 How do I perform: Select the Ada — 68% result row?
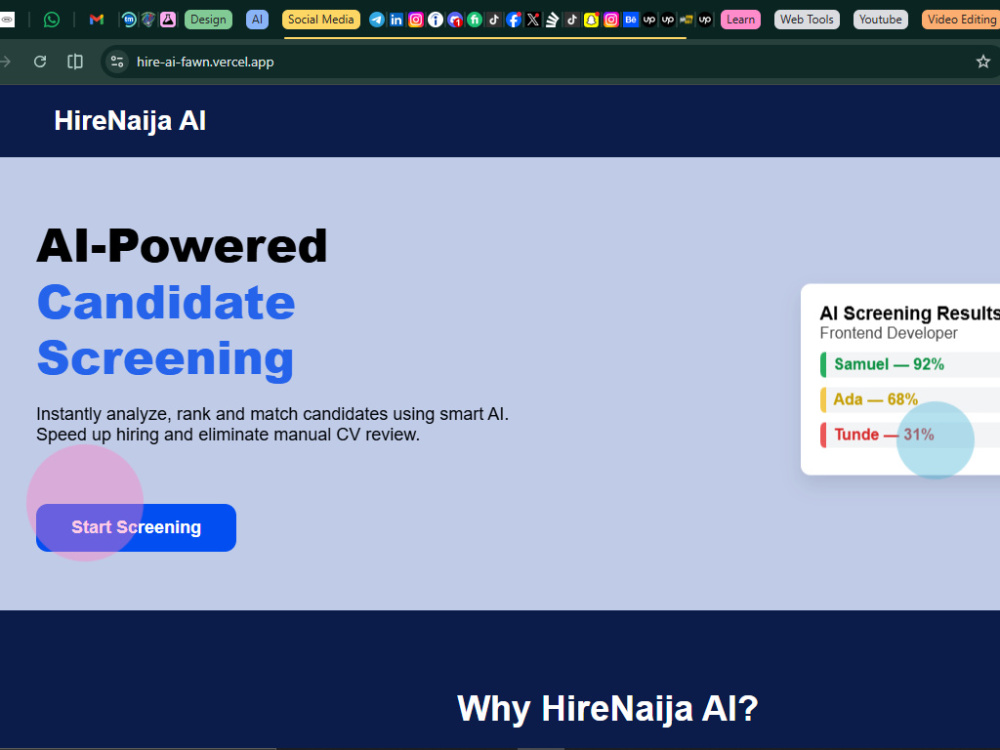910,399
